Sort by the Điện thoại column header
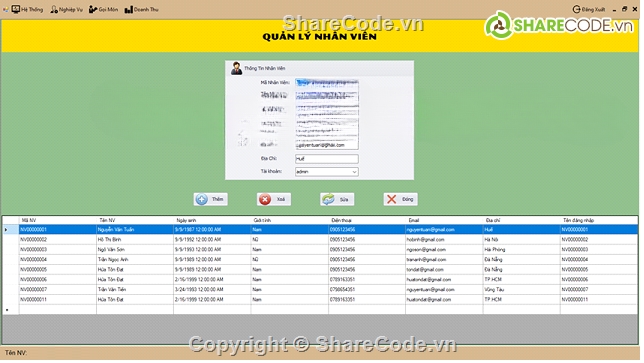 [x=368, y=222]
